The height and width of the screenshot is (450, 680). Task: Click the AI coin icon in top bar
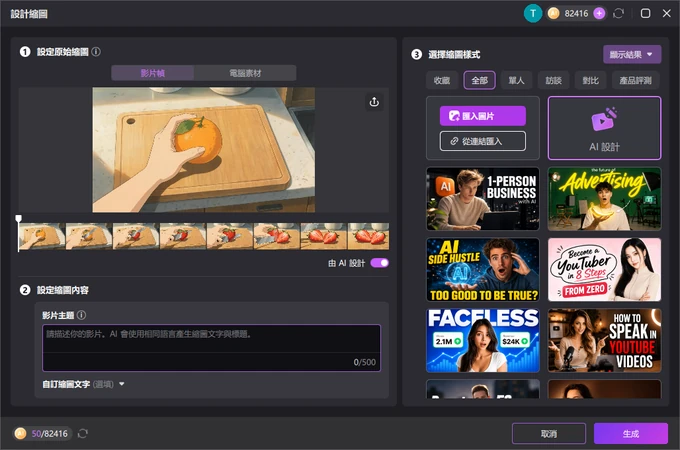tap(553, 13)
